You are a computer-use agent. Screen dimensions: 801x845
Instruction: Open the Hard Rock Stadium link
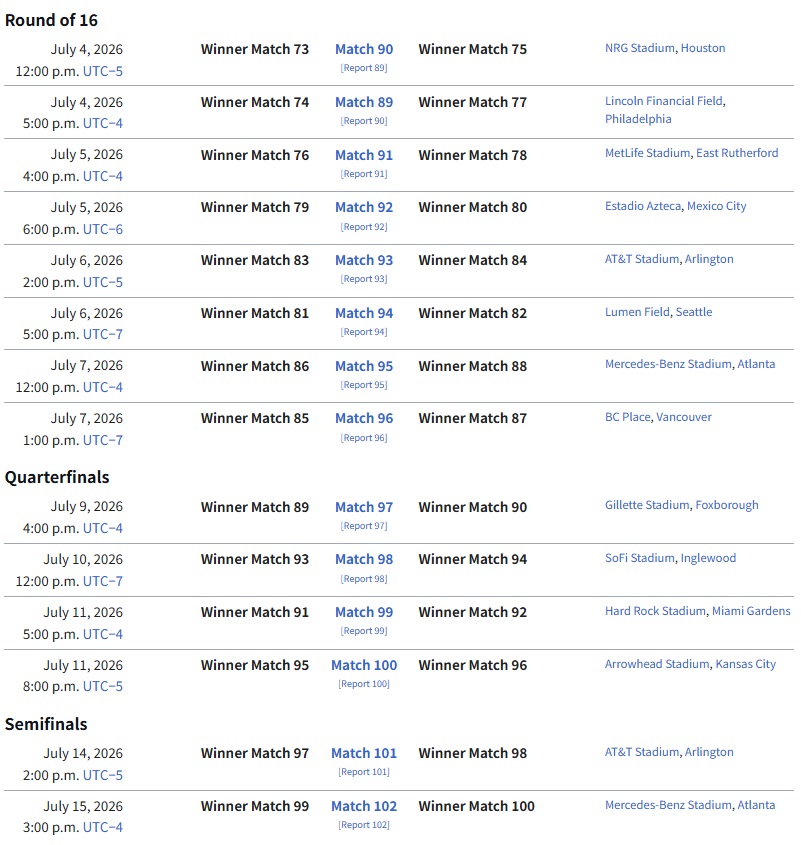coord(655,611)
